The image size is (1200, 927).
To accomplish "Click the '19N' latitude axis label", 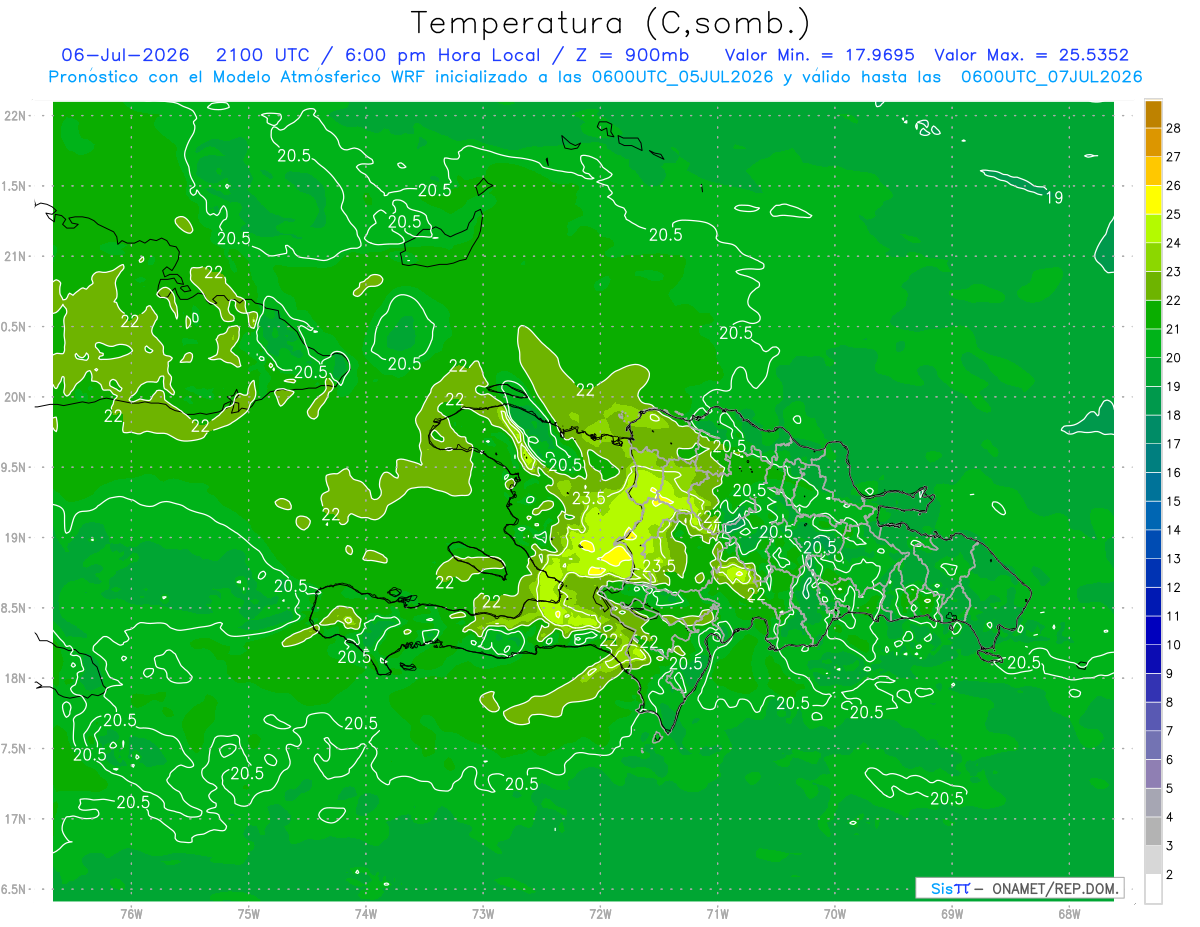I will 16,538.
